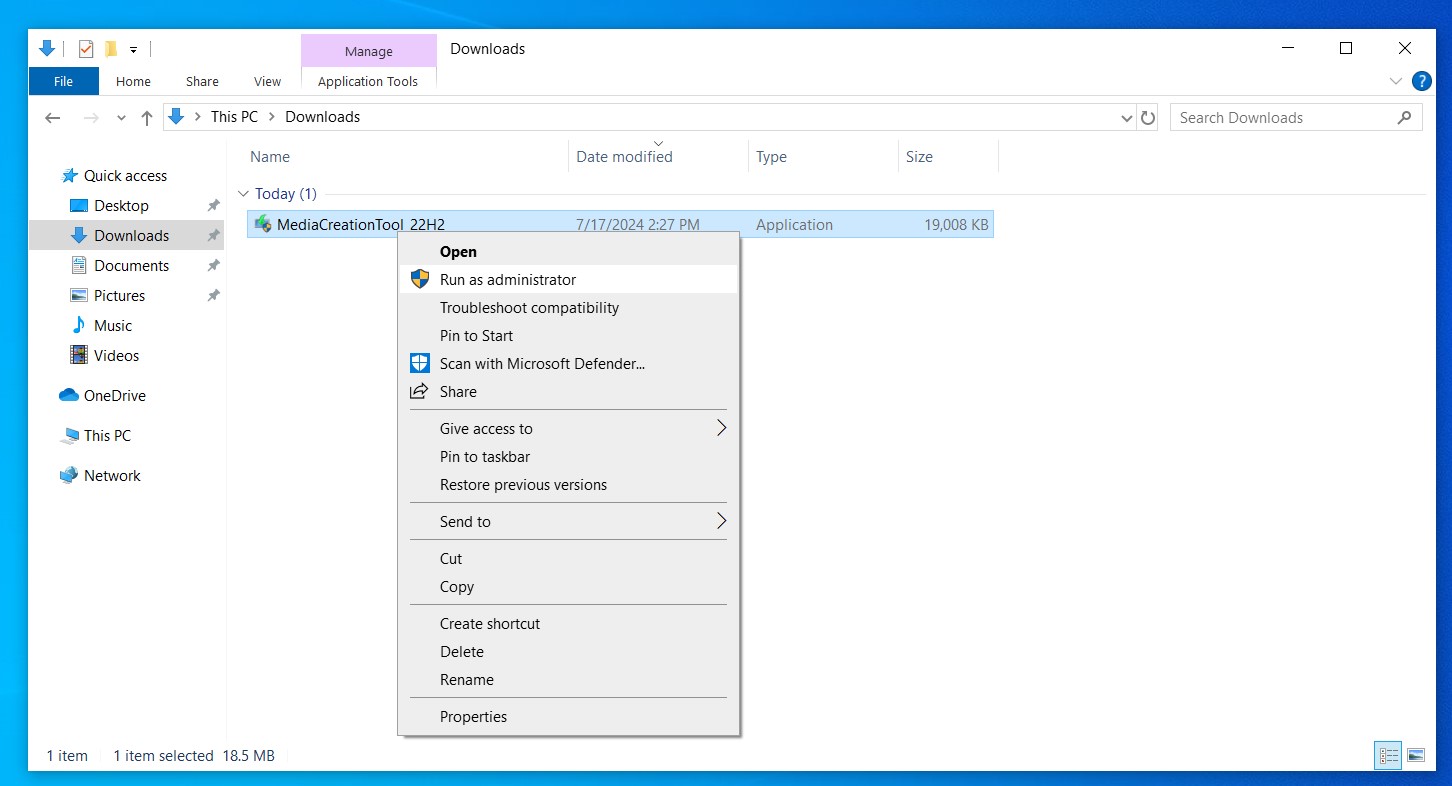Click the Share arrow icon in menu
This screenshot has height=786, width=1452.
click(x=420, y=391)
